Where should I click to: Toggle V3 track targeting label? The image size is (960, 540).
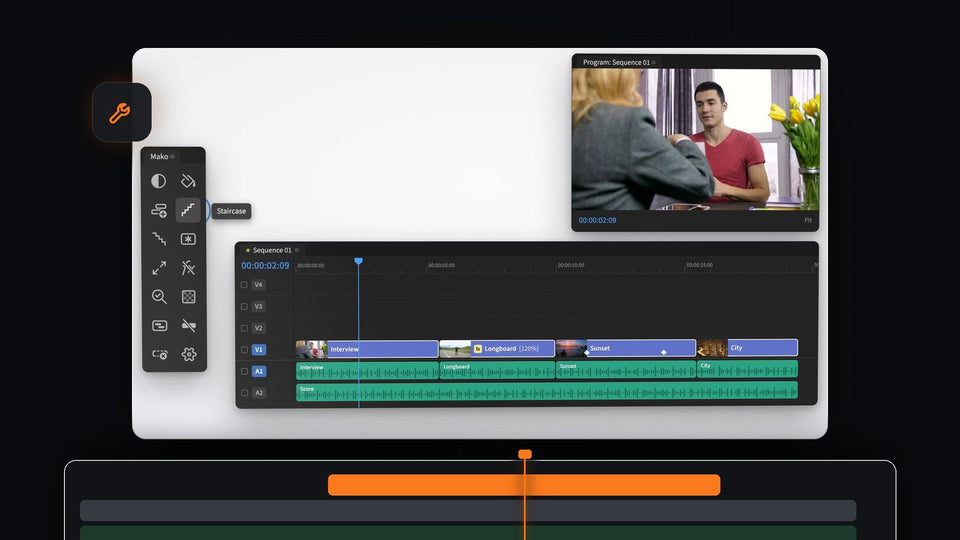point(258,306)
